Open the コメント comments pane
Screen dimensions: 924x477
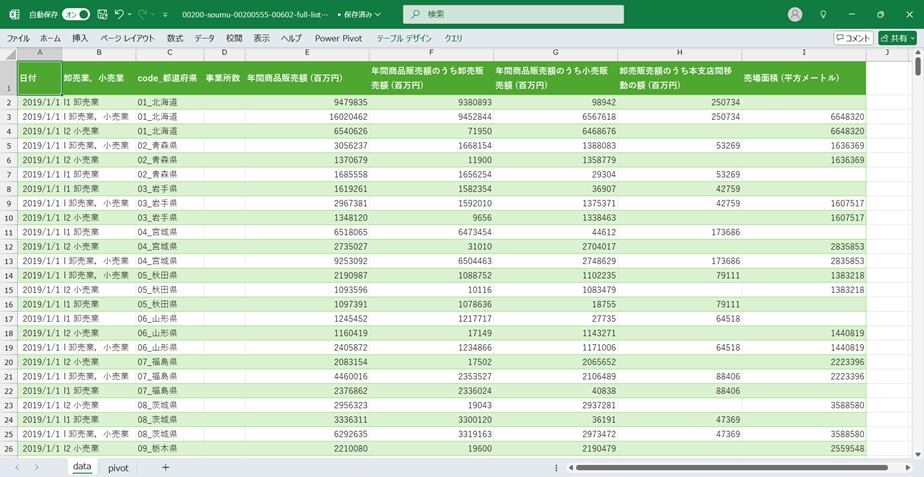(853, 38)
